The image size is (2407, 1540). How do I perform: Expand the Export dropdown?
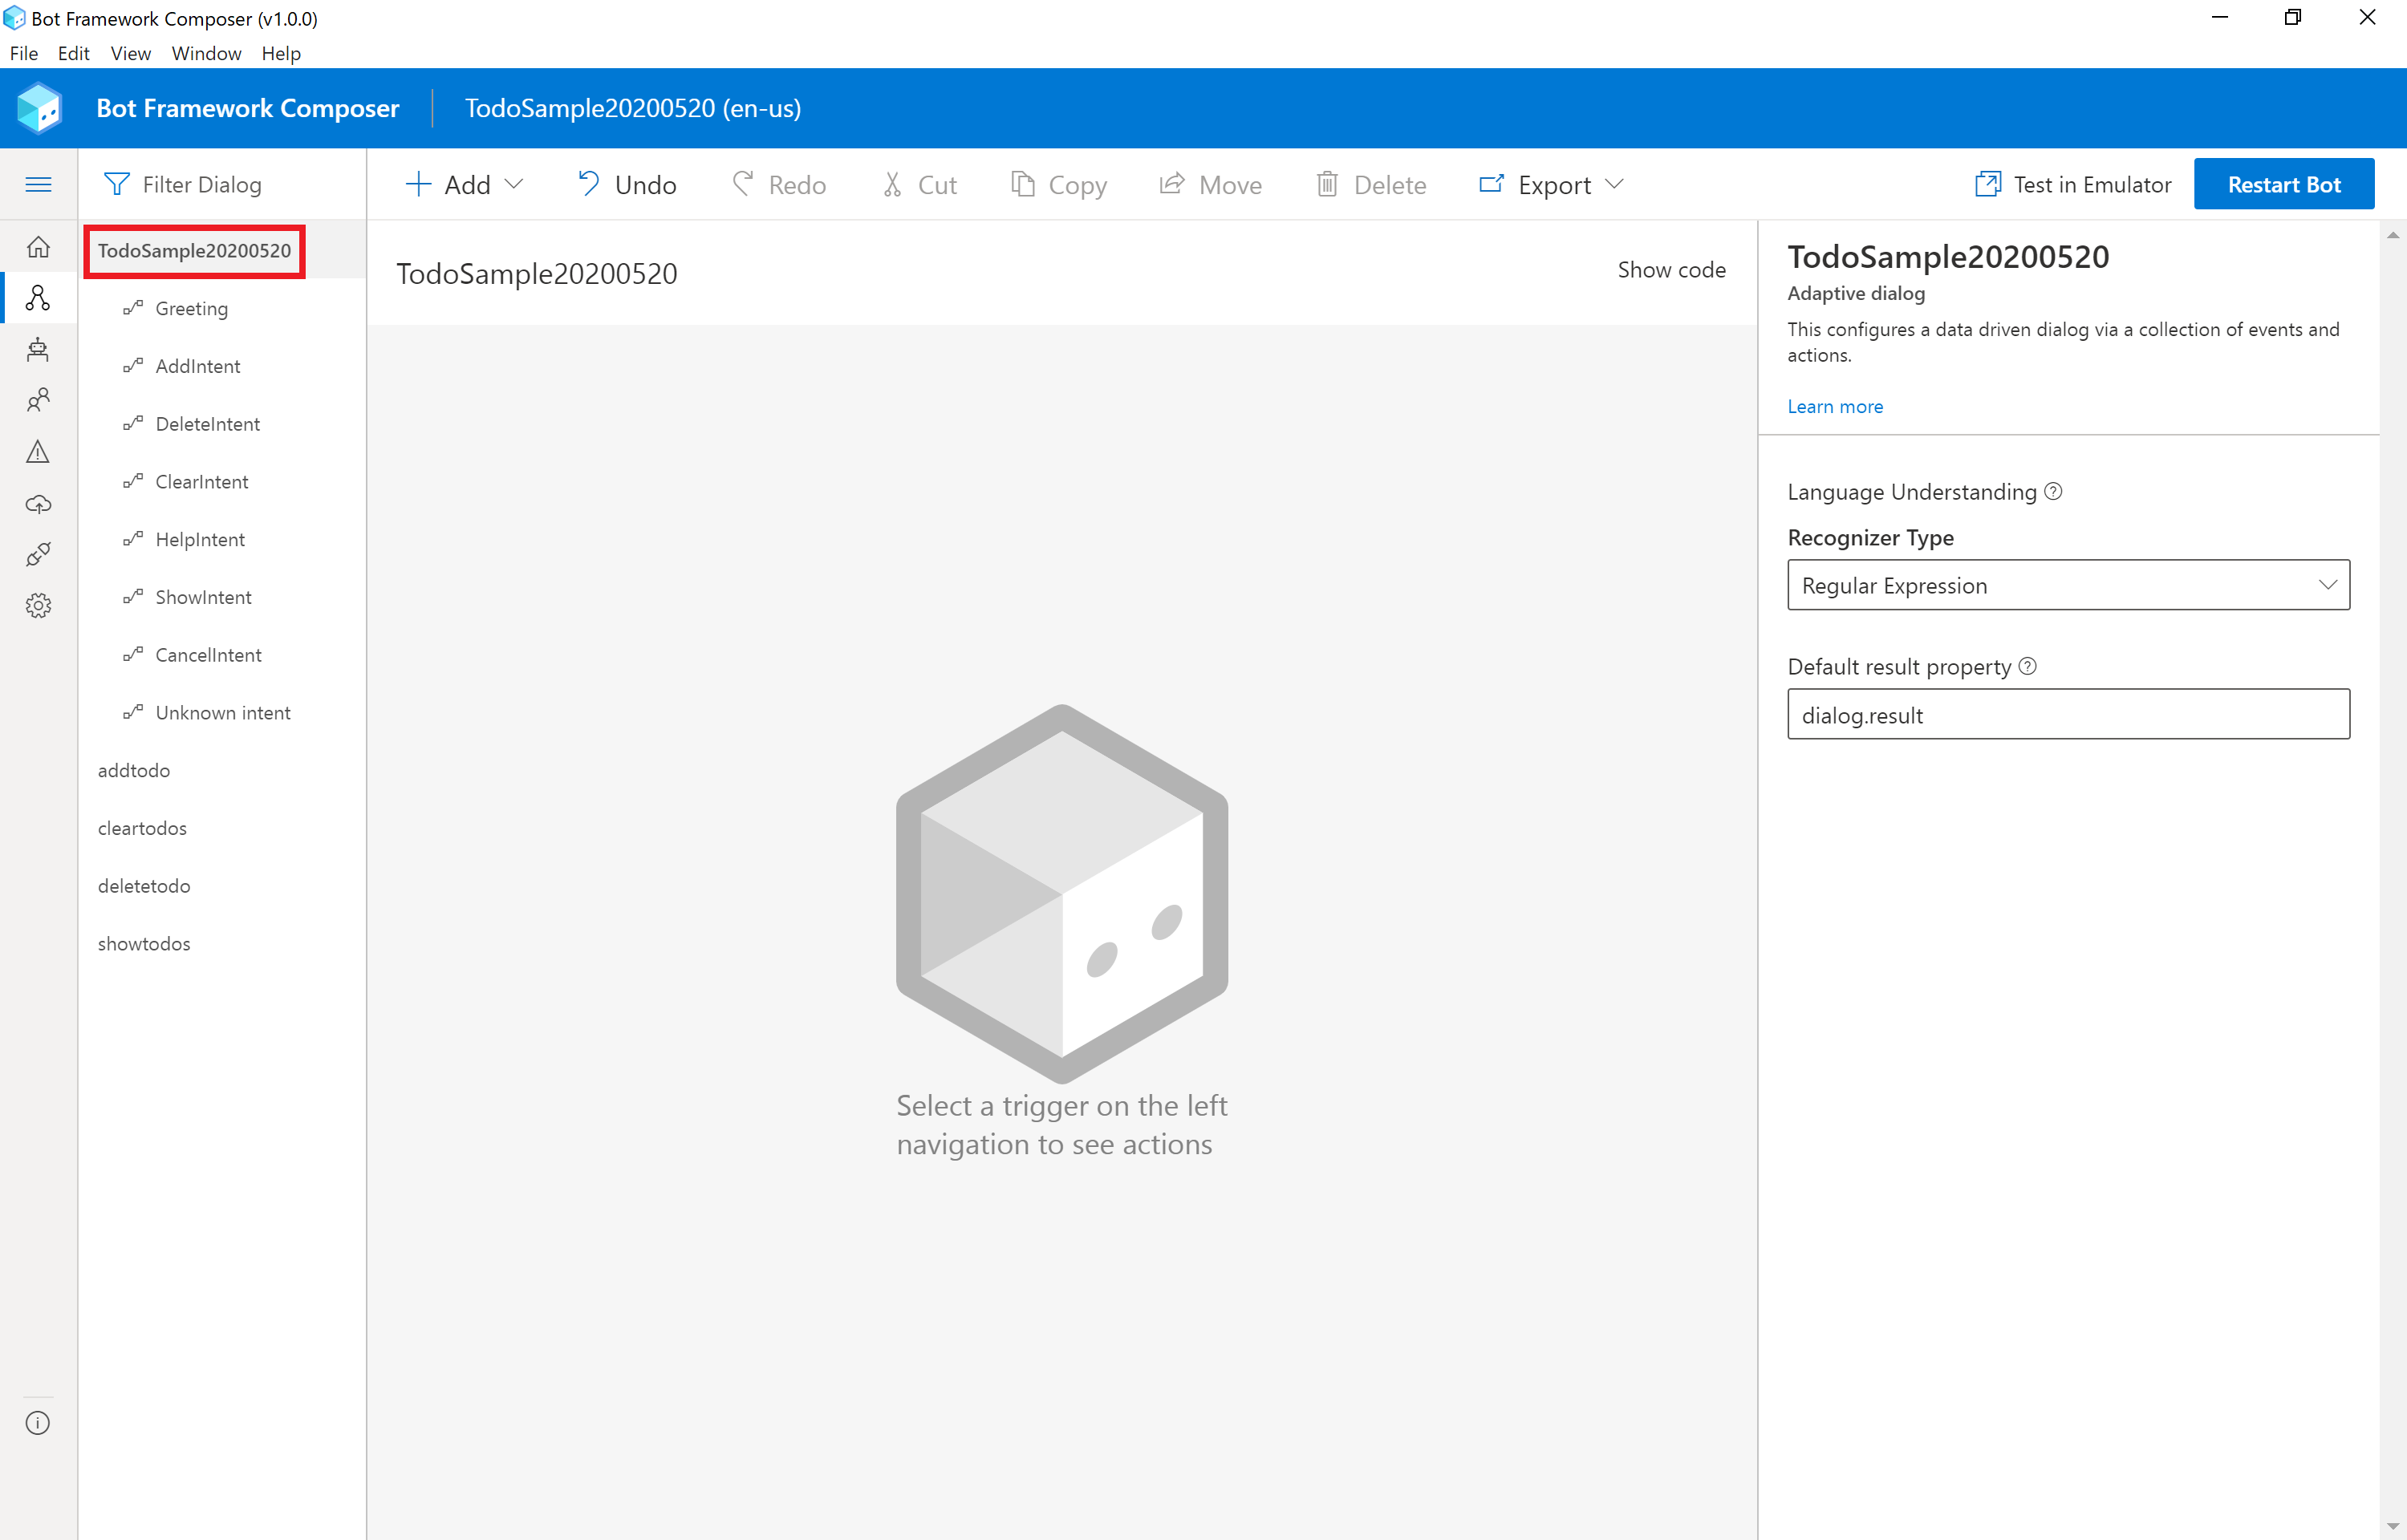[x=1551, y=184]
